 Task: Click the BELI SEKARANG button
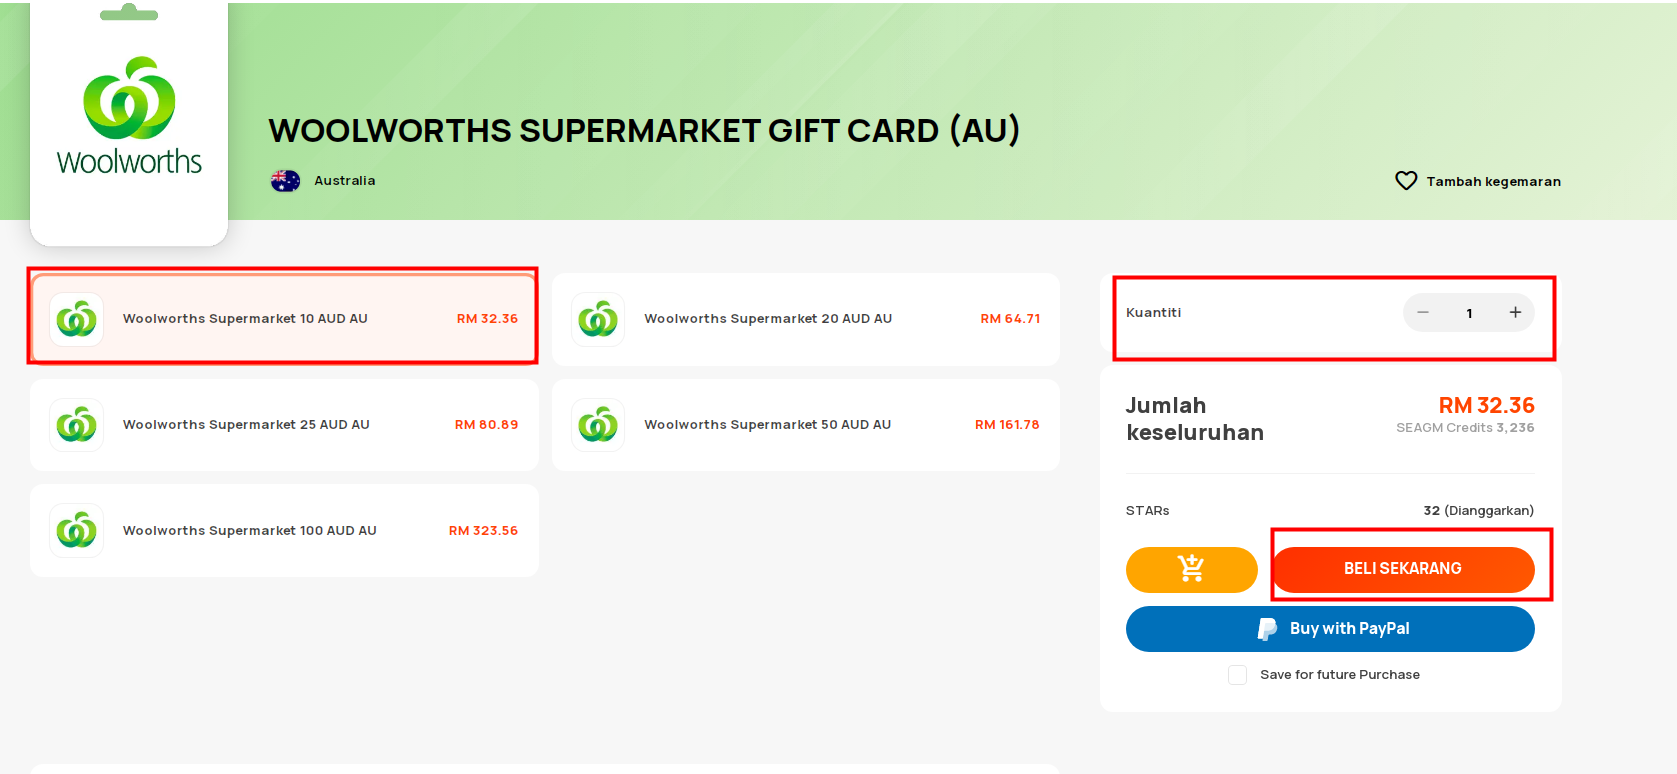coord(1403,569)
